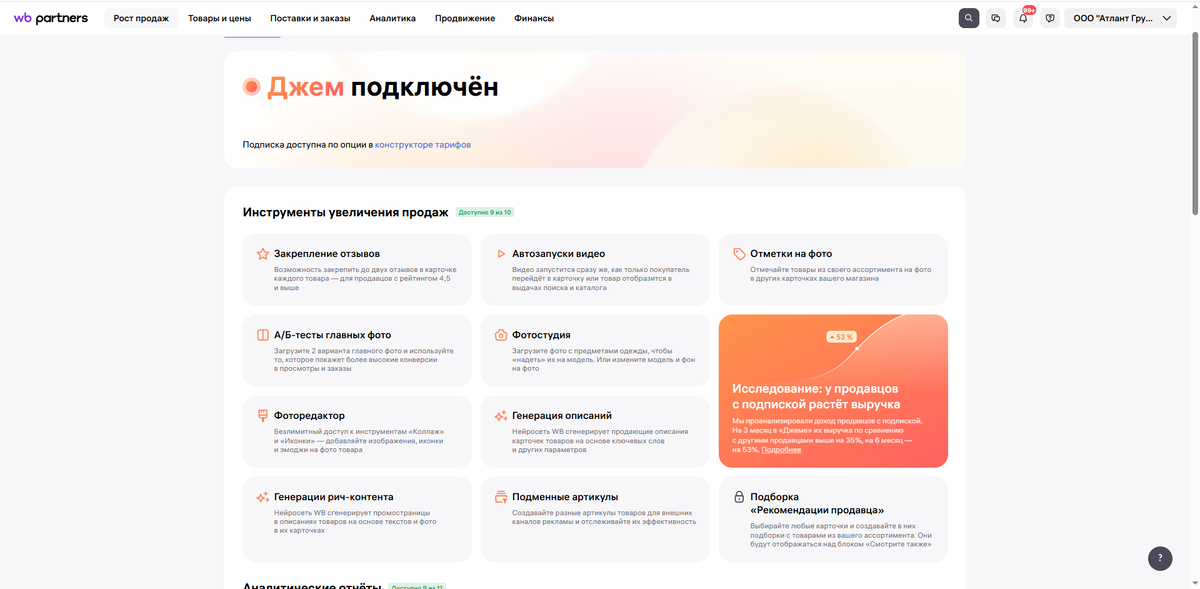The height and width of the screenshot is (589, 1200).
Task: Switch to the Рост продаж tab
Action: coord(141,17)
